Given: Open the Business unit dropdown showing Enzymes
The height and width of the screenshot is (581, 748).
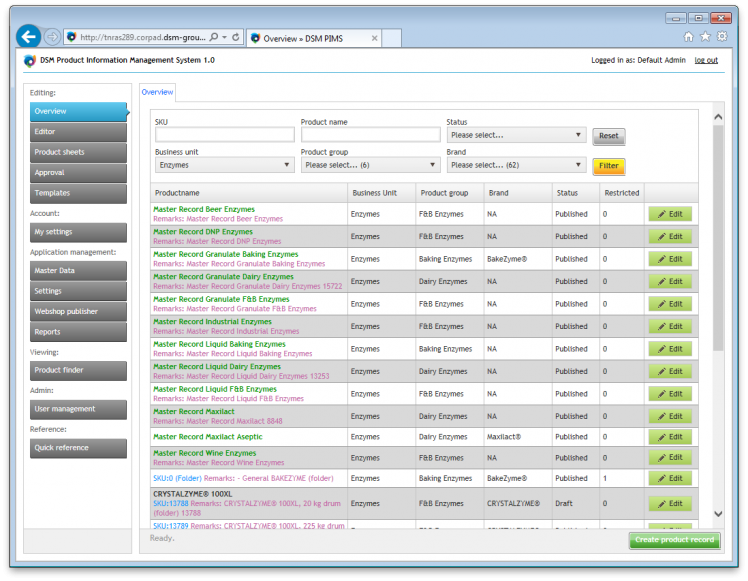Looking at the screenshot, I should click(225, 165).
